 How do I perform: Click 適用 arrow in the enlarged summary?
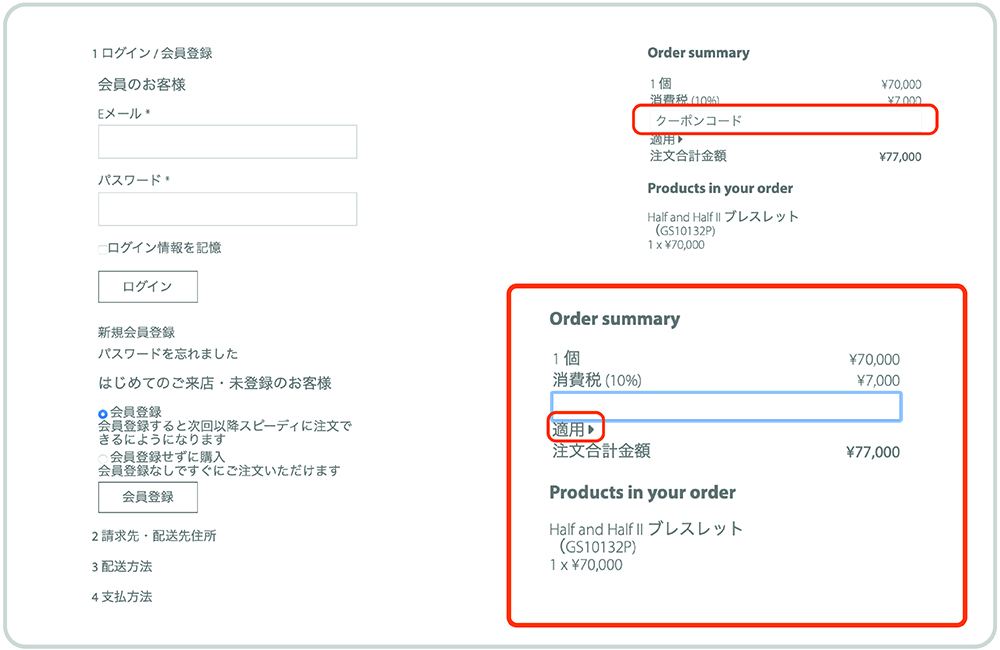click(574, 429)
